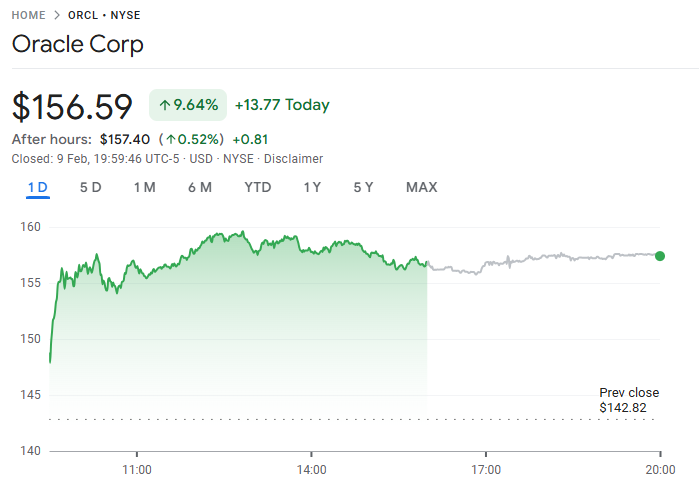This screenshot has height=493, width=699.
Task: Switch to the 5D chart range
Action: pyautogui.click(x=91, y=187)
